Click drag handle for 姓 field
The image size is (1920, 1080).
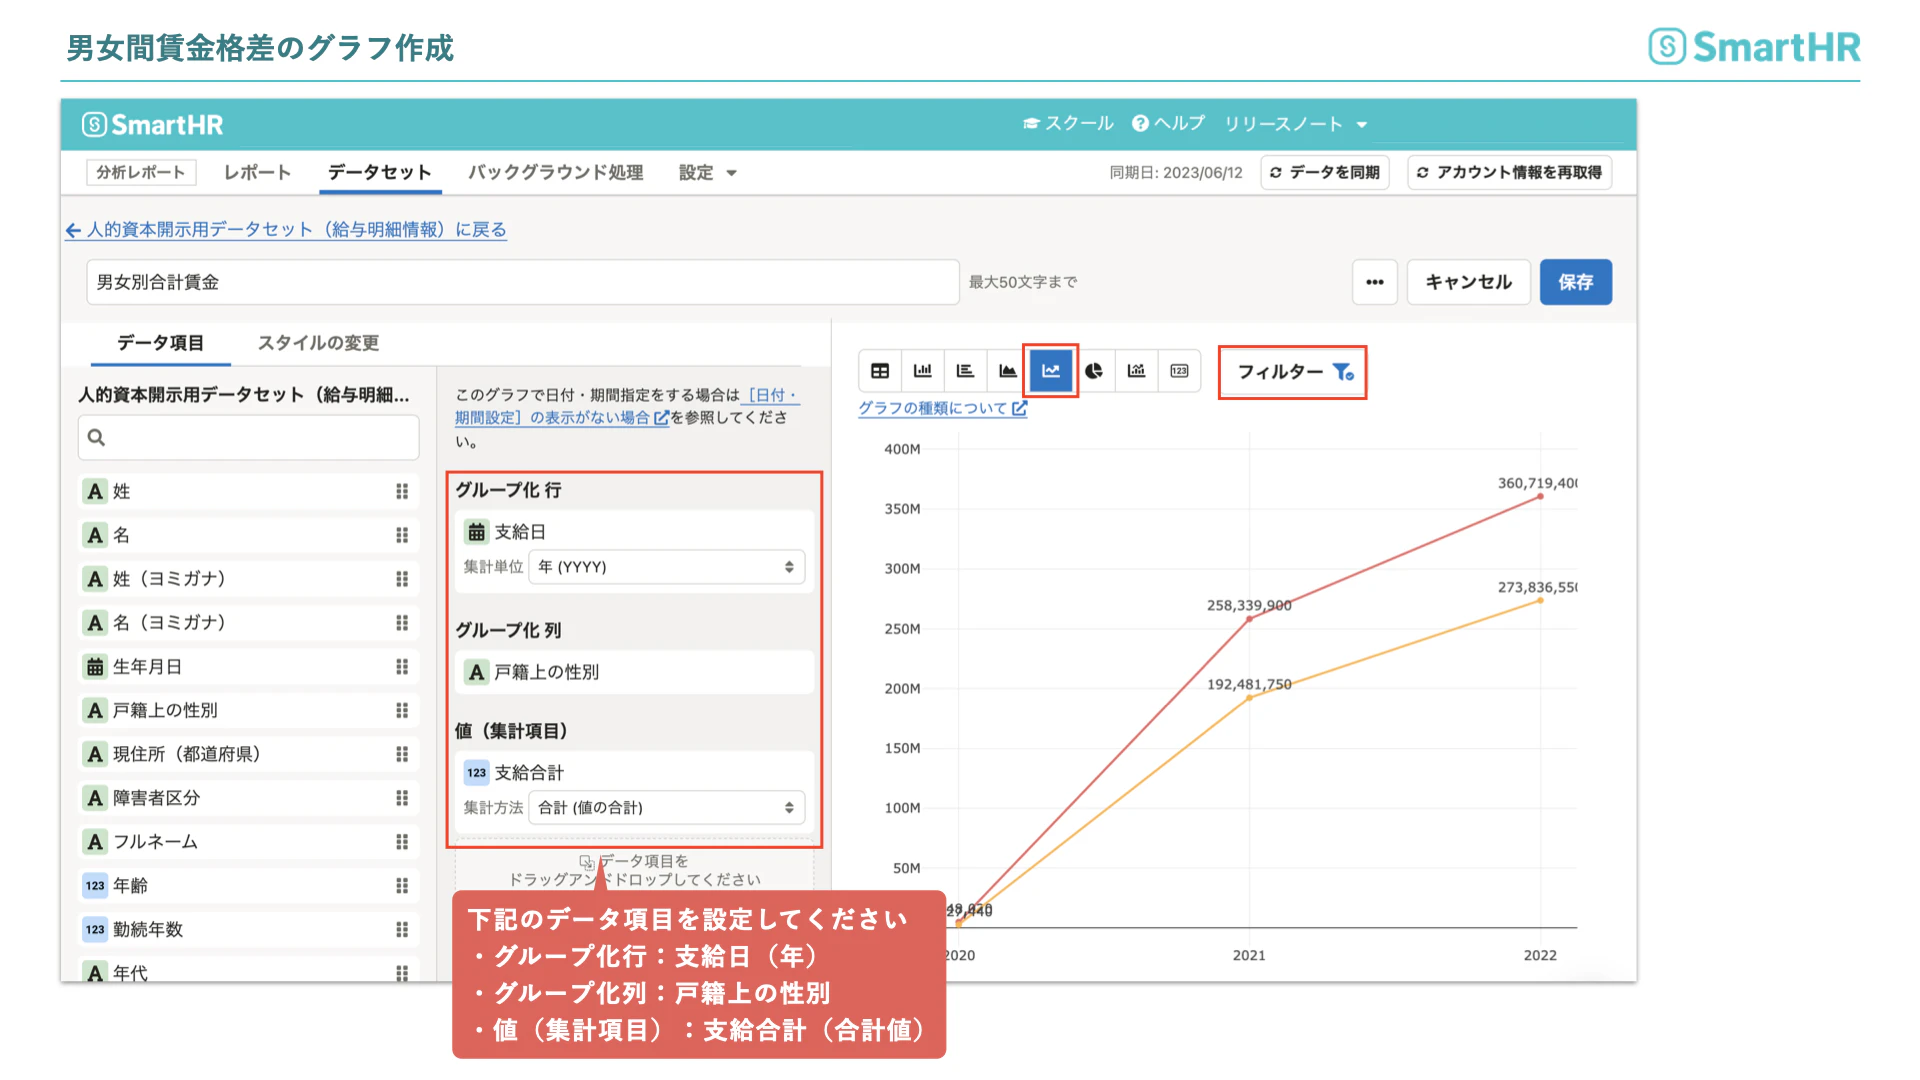(x=402, y=491)
